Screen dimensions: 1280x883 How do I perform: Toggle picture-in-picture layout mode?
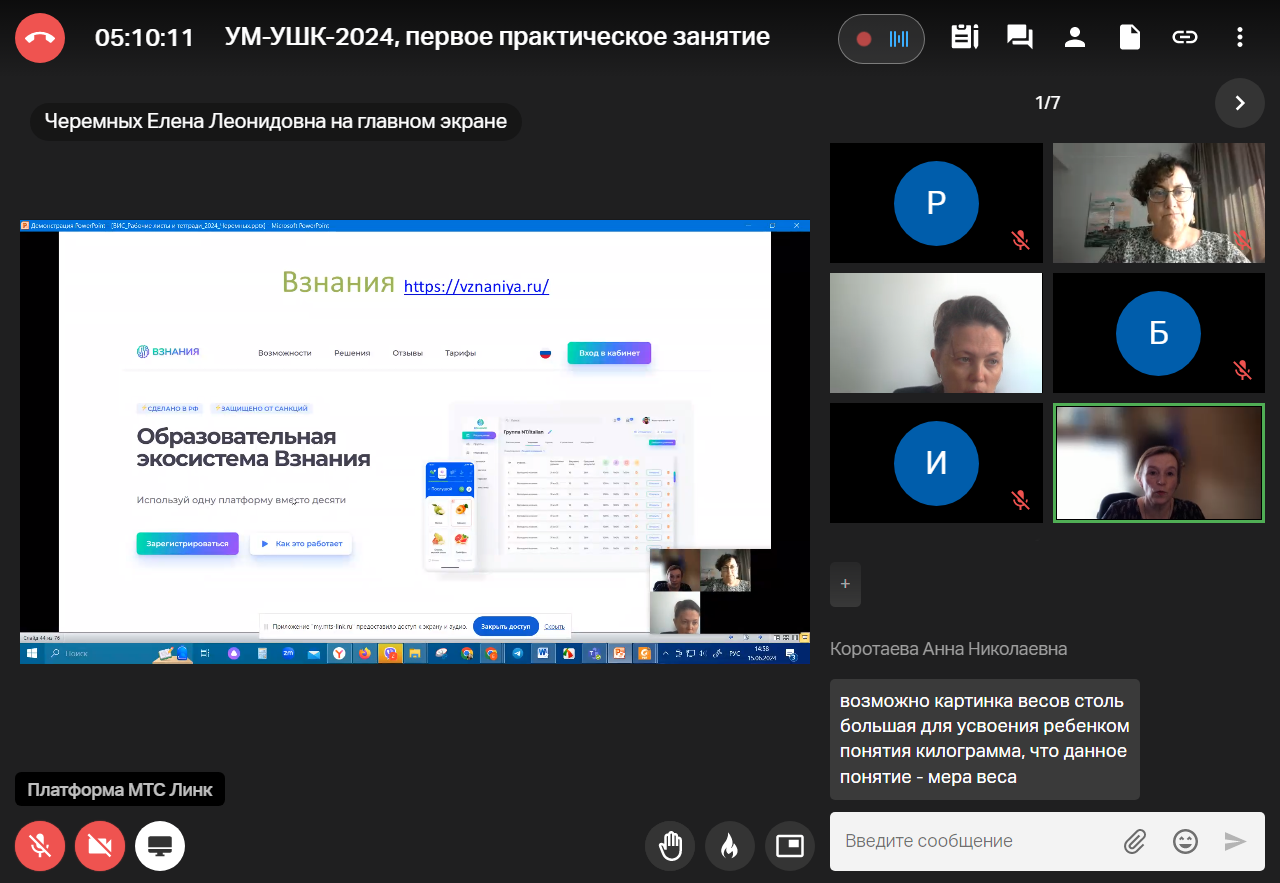[x=790, y=846]
